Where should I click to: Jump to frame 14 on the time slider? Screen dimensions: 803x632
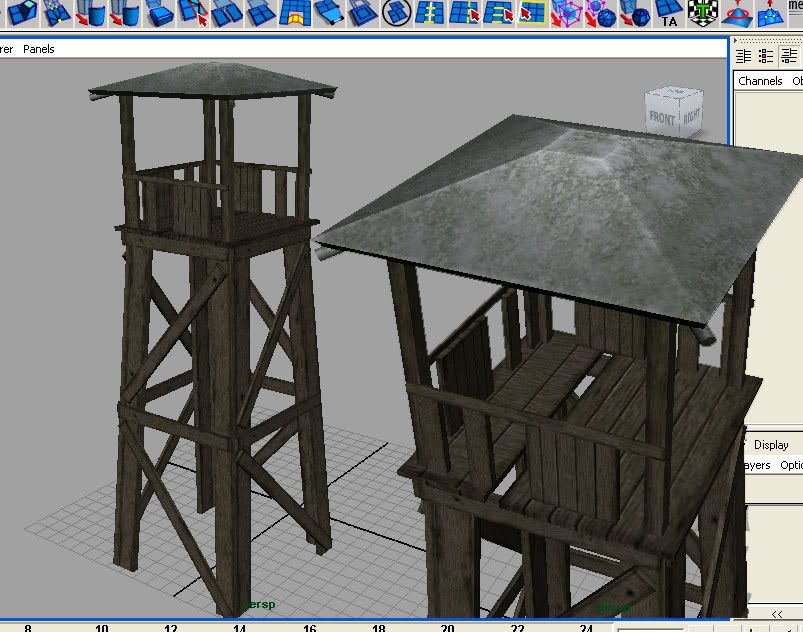pos(240,628)
